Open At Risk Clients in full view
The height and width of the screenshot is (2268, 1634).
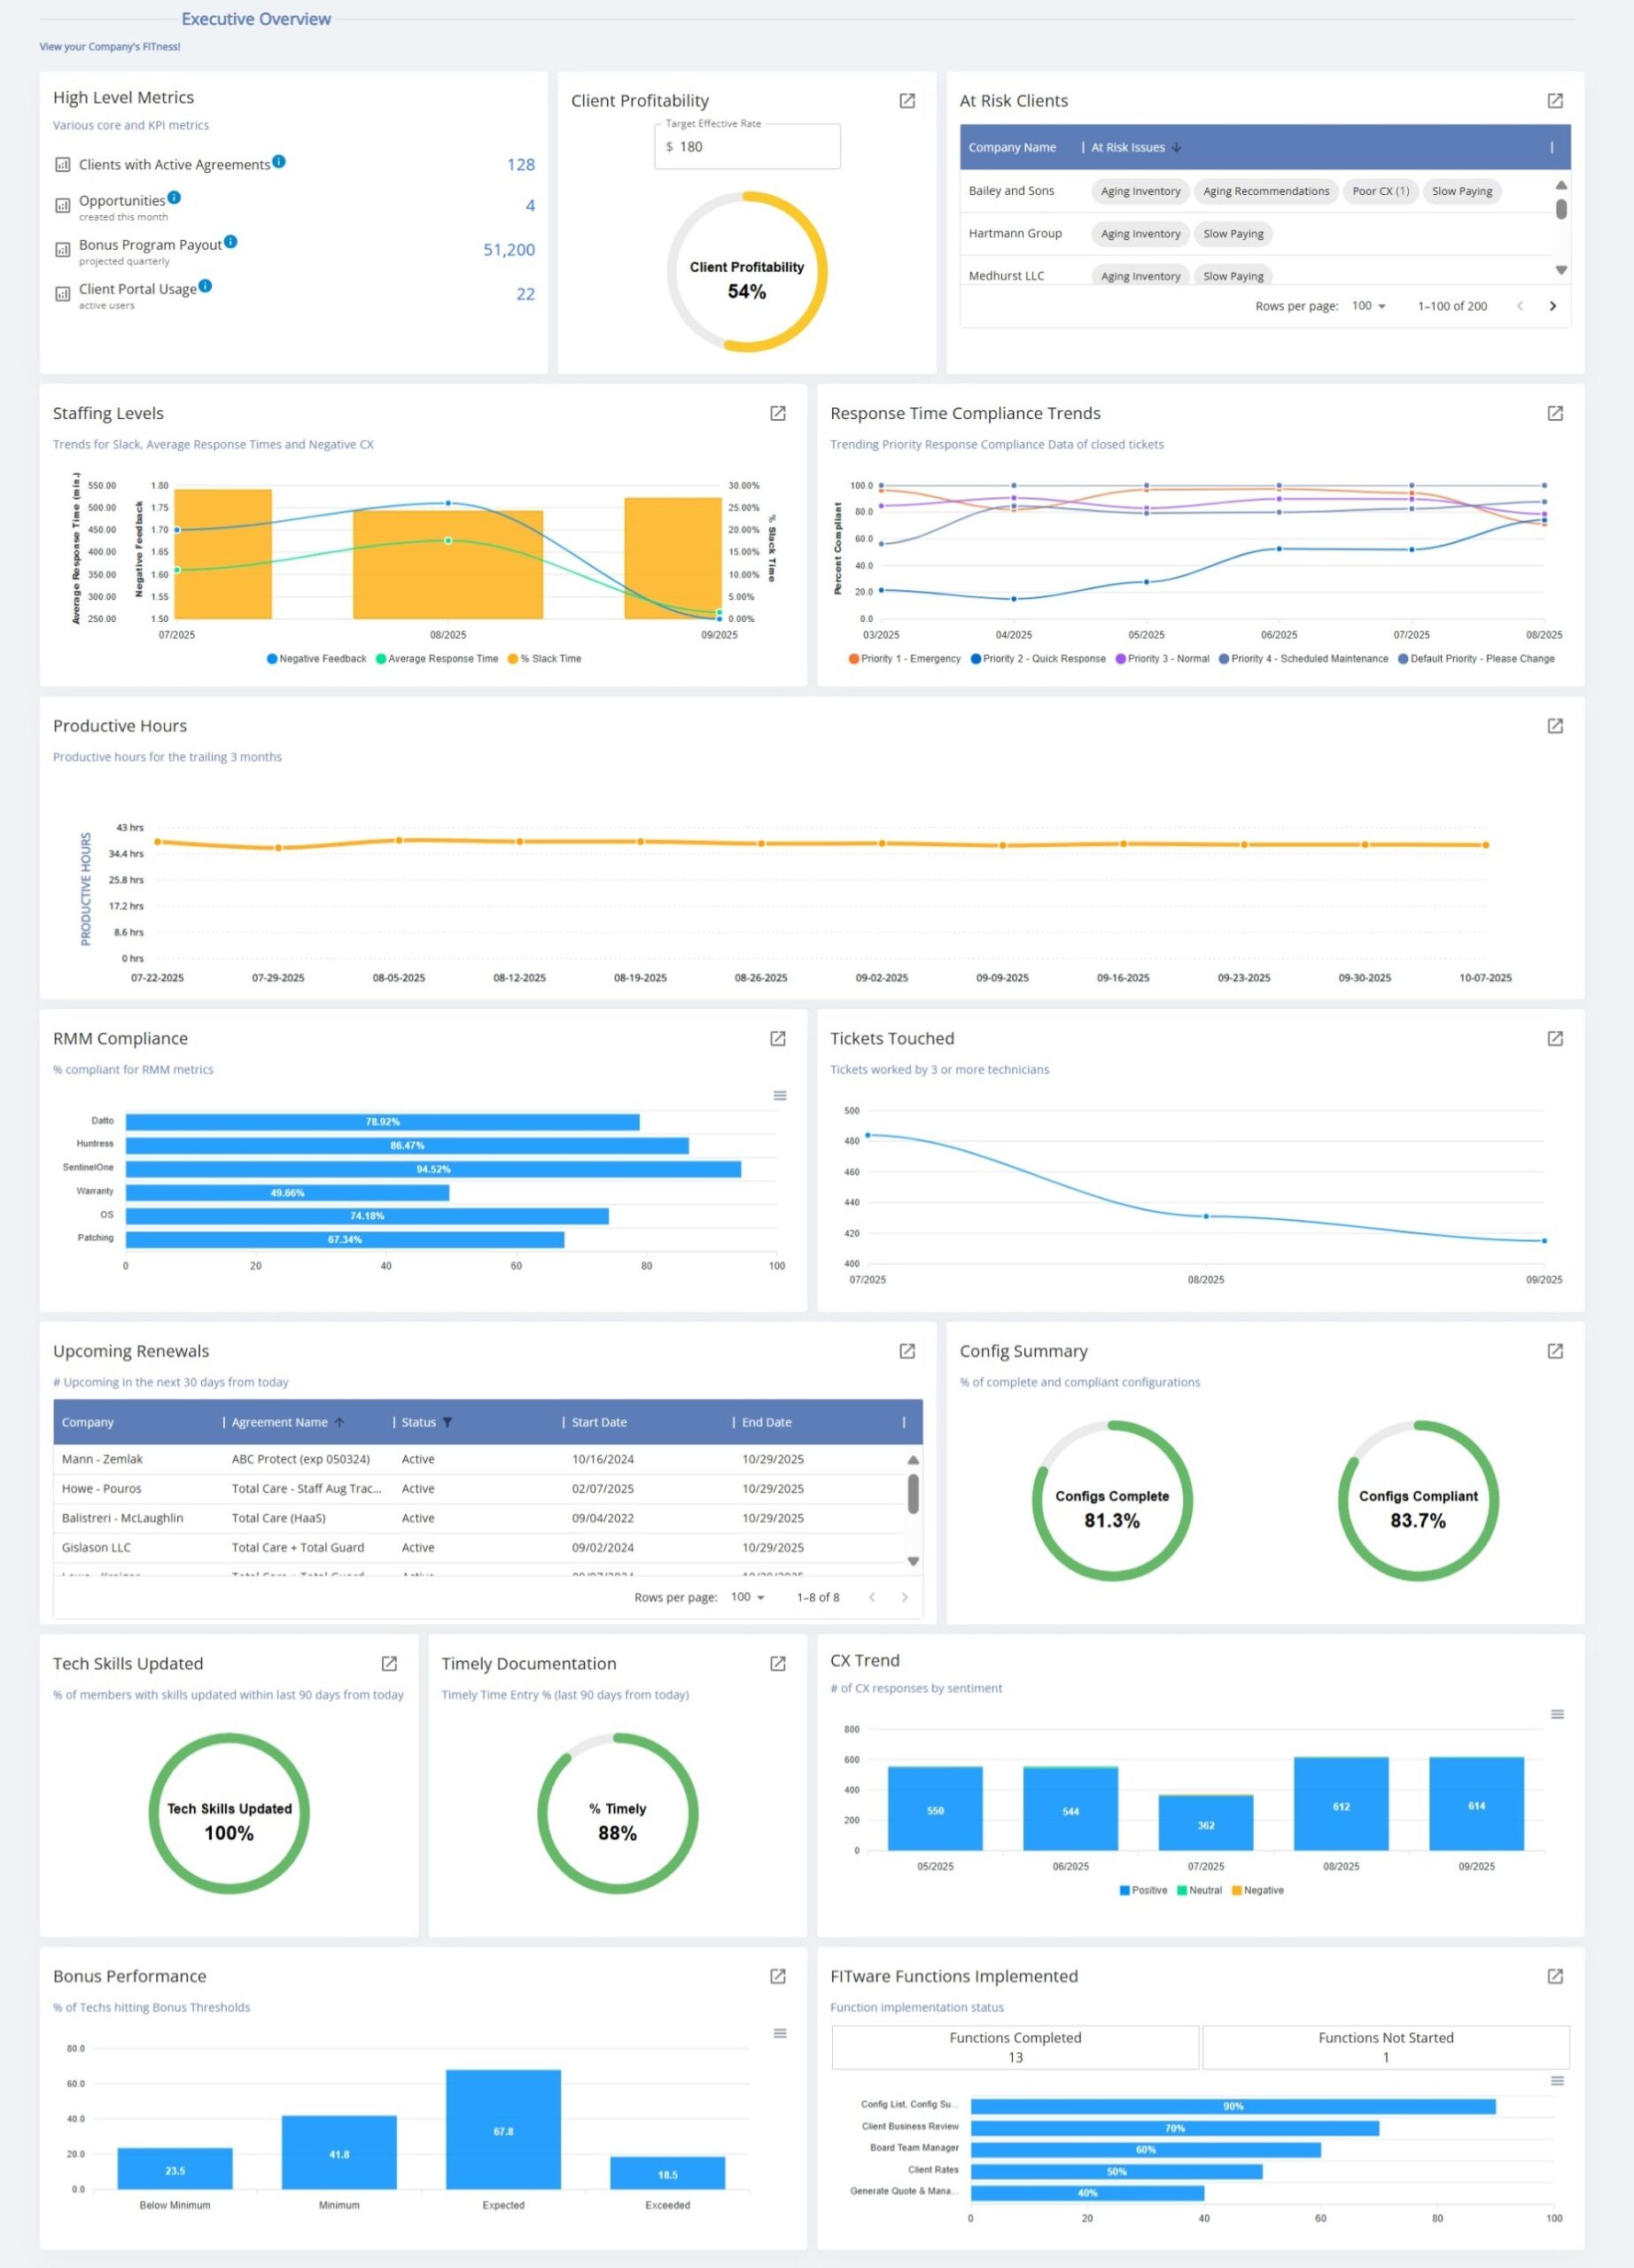tap(1556, 101)
